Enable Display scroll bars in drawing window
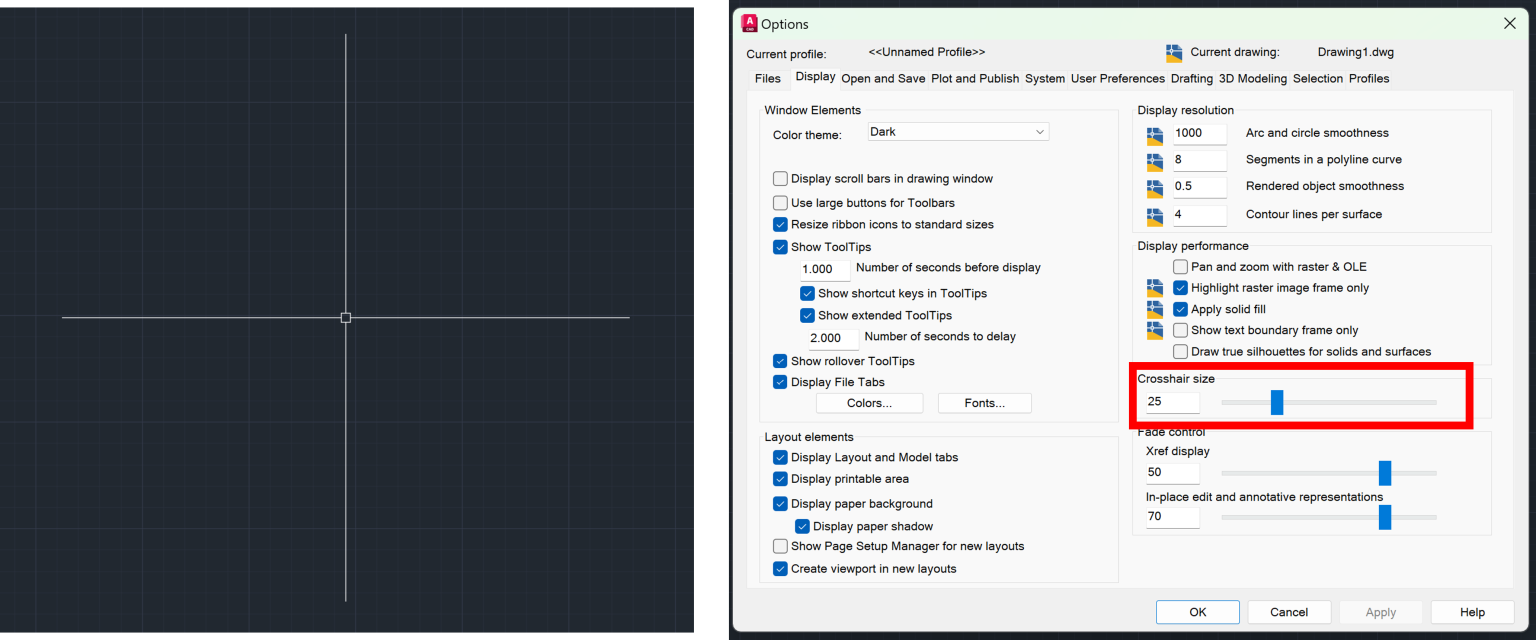The height and width of the screenshot is (640, 1536). pos(780,178)
